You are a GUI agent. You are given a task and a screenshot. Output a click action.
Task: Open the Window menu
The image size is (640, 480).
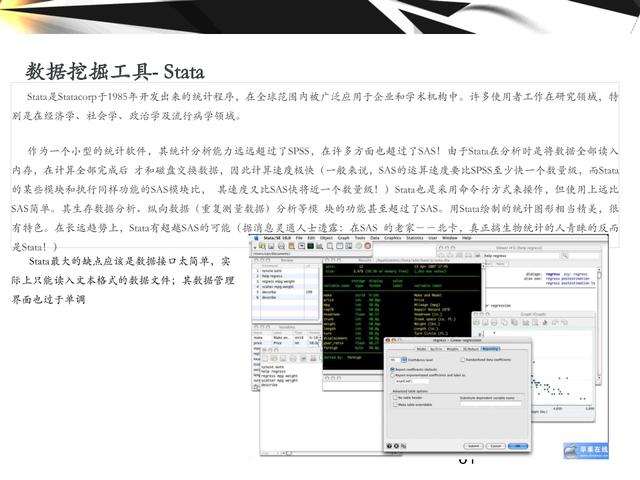[450, 238]
